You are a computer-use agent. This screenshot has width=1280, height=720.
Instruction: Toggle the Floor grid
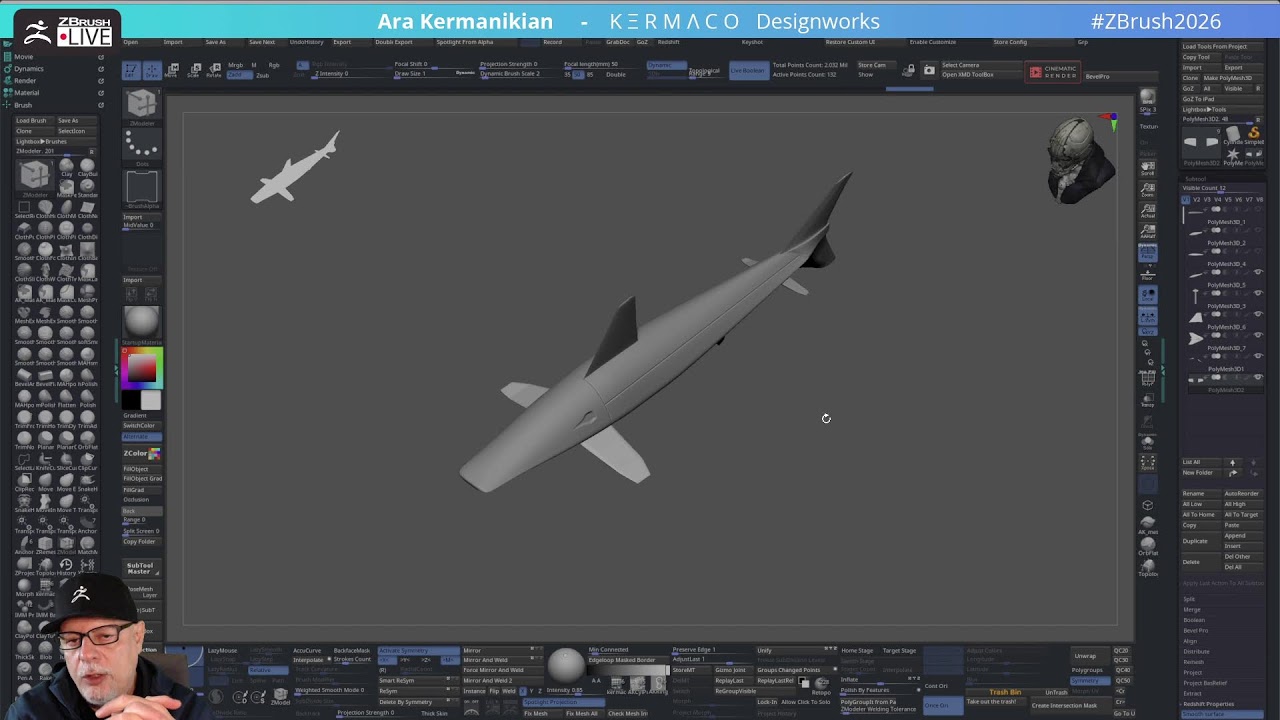pyautogui.click(x=1148, y=274)
